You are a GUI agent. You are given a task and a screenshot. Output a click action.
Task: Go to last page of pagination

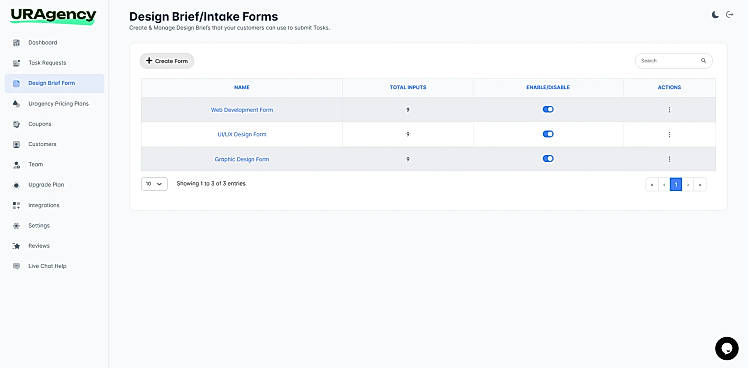coord(700,184)
